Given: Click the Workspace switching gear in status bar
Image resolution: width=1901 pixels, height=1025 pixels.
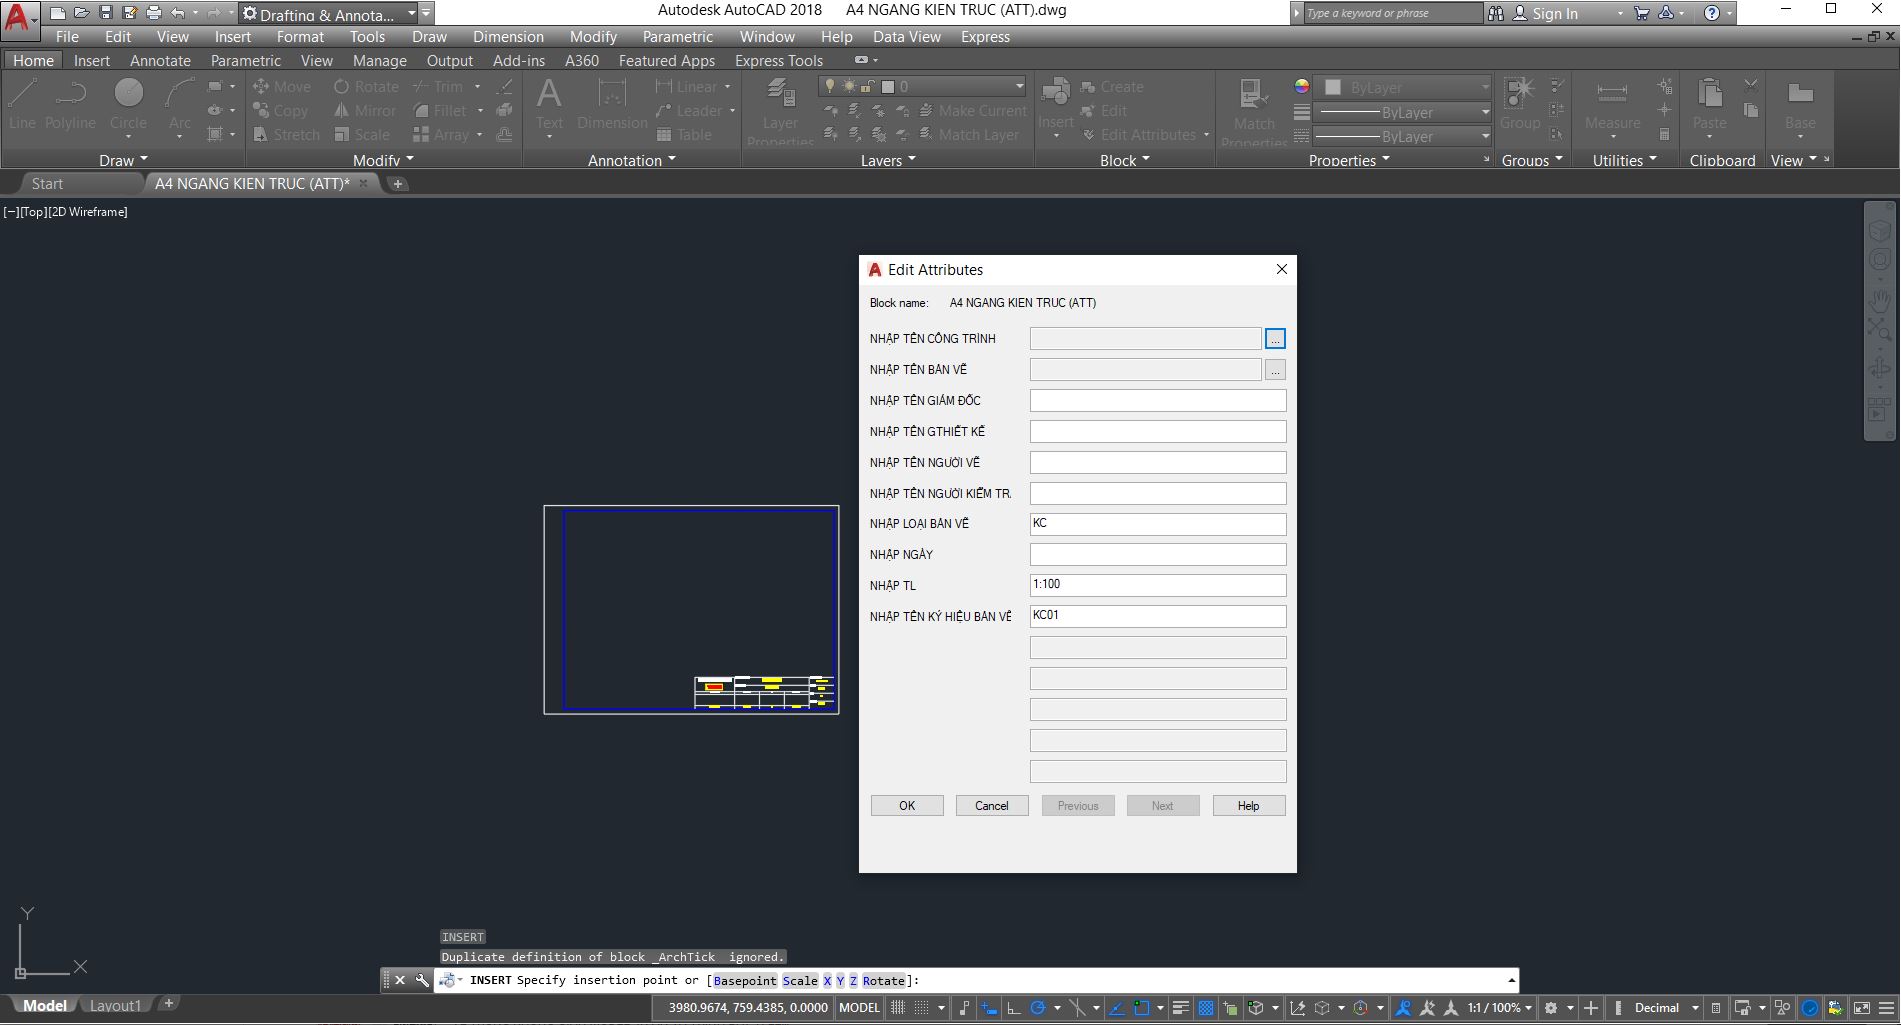Looking at the screenshot, I should coord(1551,1008).
